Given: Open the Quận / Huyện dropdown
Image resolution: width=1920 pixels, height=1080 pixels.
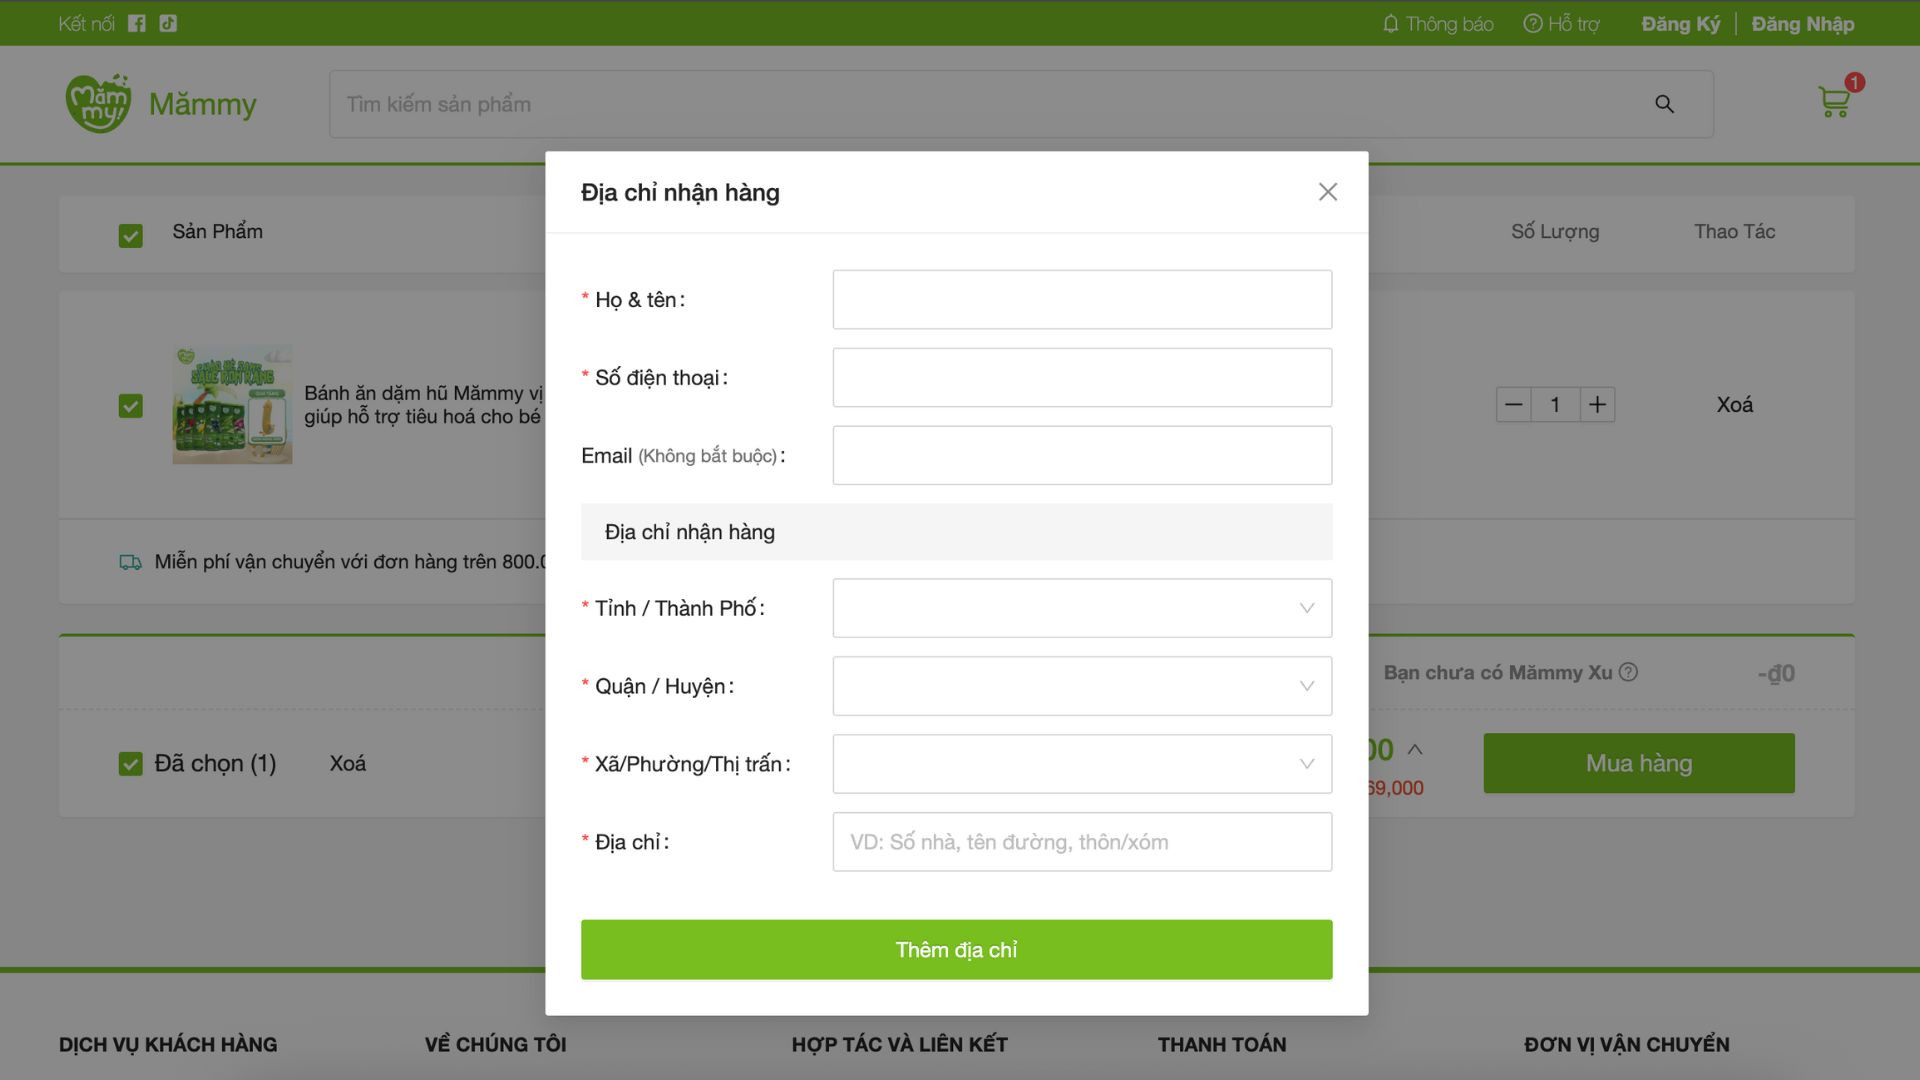Looking at the screenshot, I should [1082, 686].
